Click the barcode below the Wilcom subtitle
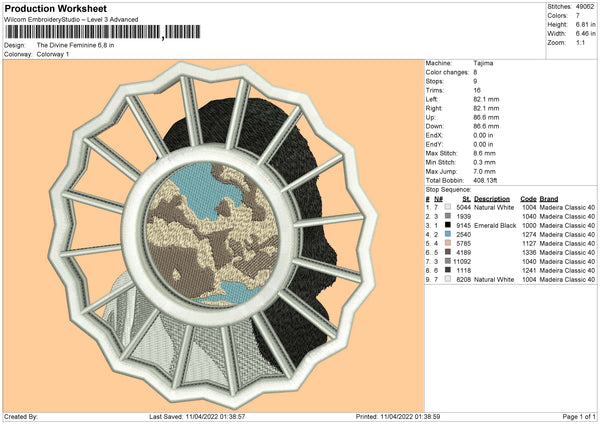Image resolution: width=600 pixels, height=424 pixels. click(103, 32)
